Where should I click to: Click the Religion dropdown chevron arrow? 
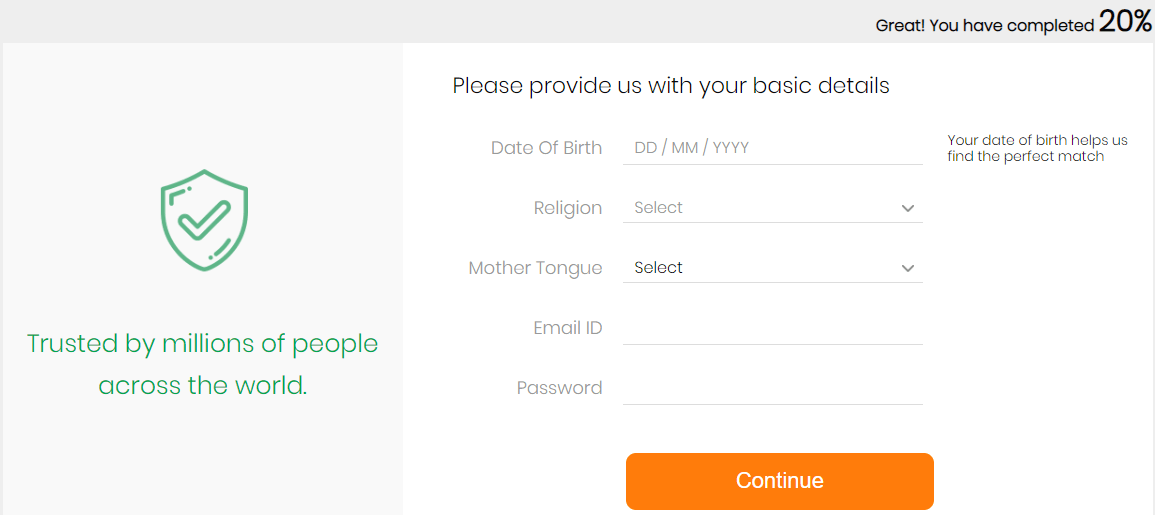pos(908,209)
